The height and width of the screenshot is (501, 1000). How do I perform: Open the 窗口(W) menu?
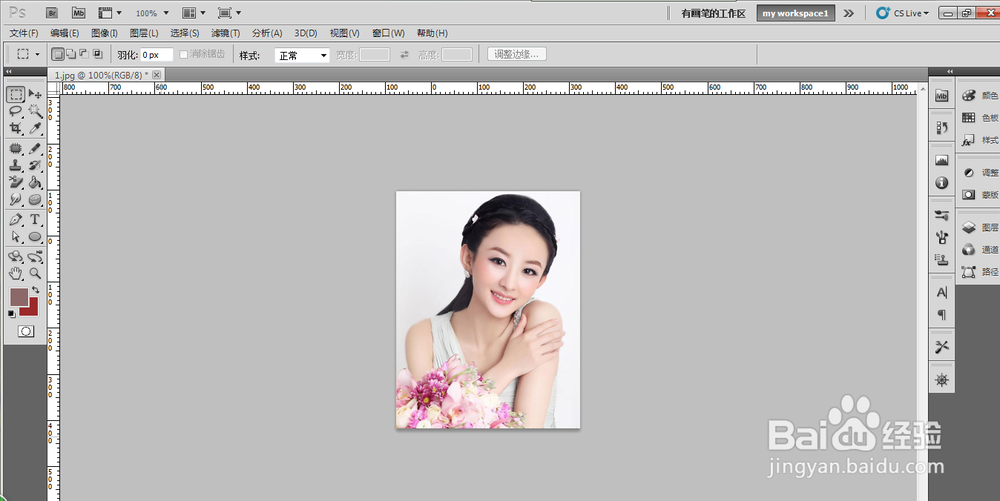388,33
